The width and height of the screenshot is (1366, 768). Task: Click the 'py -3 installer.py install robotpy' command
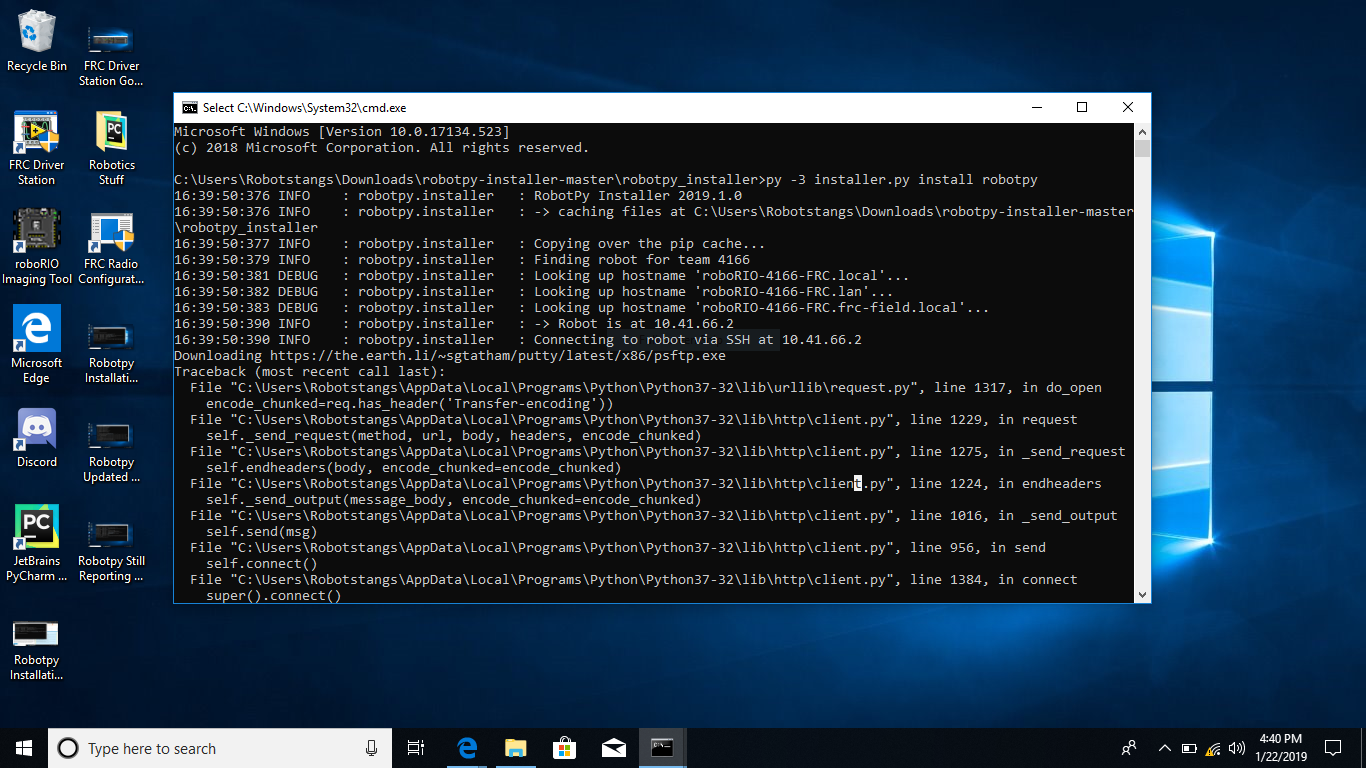coord(902,180)
